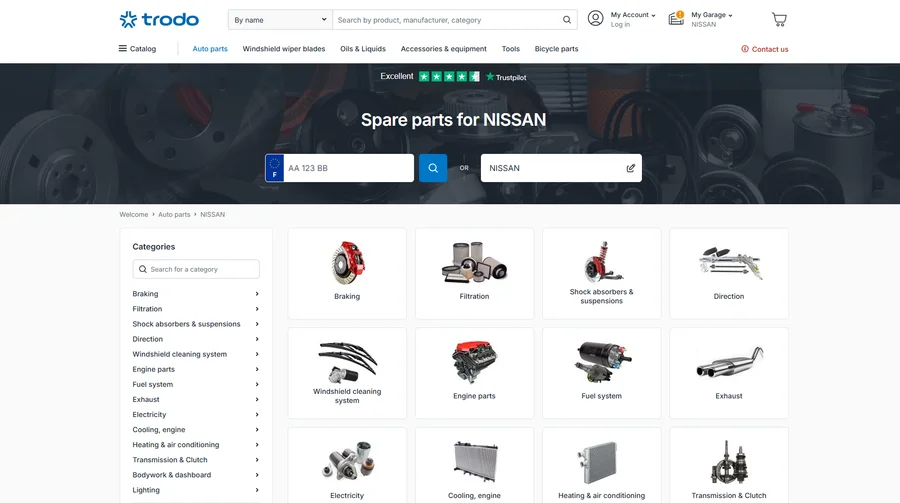Image resolution: width=900 pixels, height=503 pixels.
Task: Click the blue license plate search button
Action: click(433, 168)
